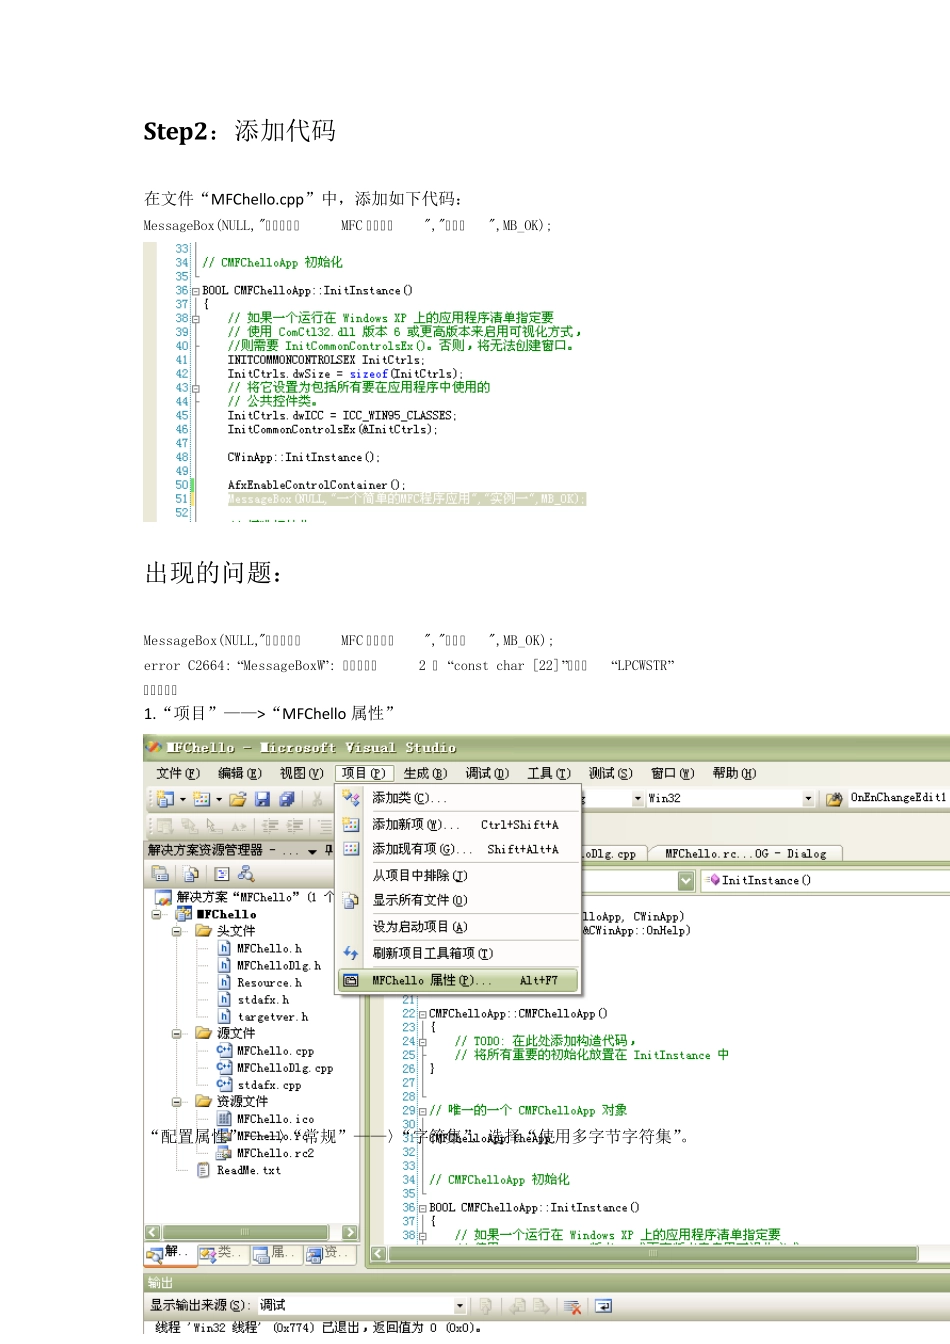Screen dimensions: 950x1344
Task: Click the editor horizontal scrollbar left arrow
Action: coord(379,1253)
